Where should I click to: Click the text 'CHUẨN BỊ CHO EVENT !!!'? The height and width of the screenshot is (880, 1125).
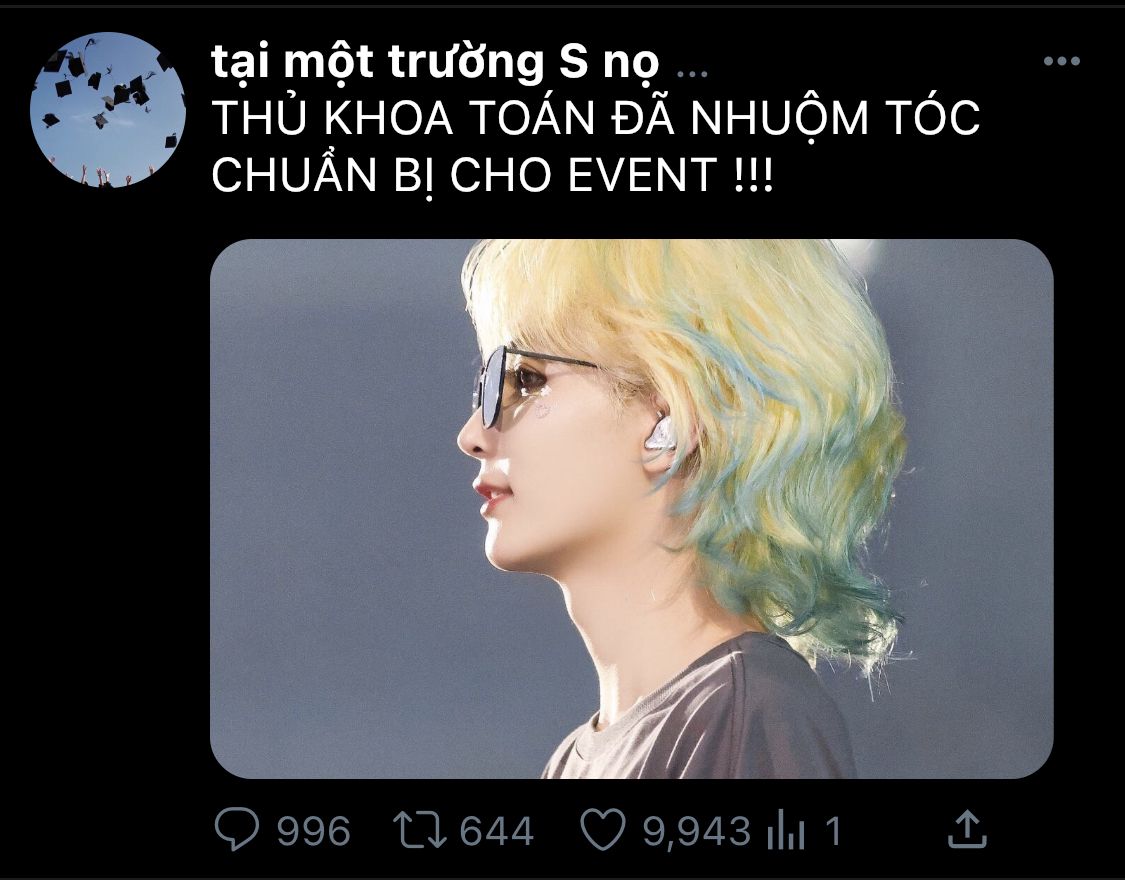tap(493, 174)
